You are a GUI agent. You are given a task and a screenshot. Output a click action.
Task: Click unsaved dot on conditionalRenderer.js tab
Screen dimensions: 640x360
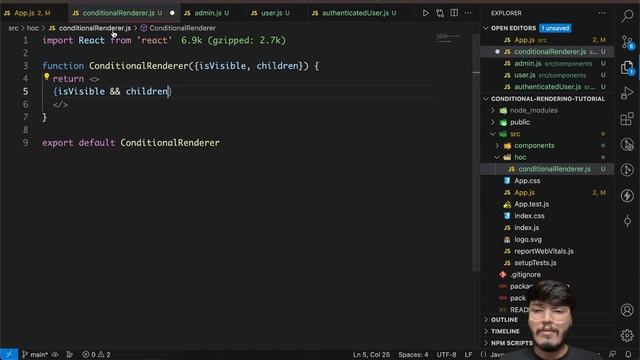pyautogui.click(x=172, y=13)
